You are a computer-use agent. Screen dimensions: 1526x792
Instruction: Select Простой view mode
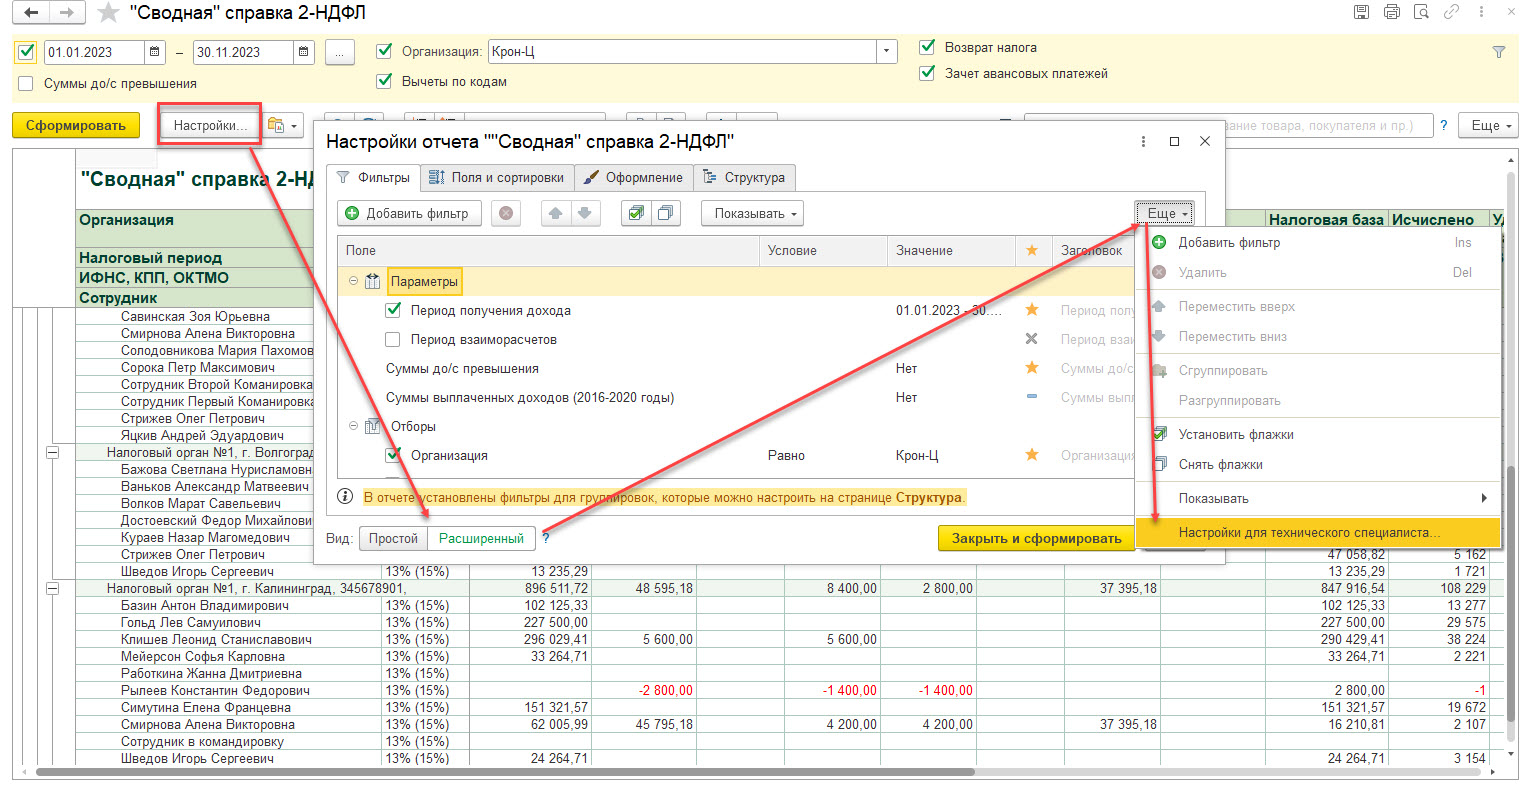coord(393,538)
